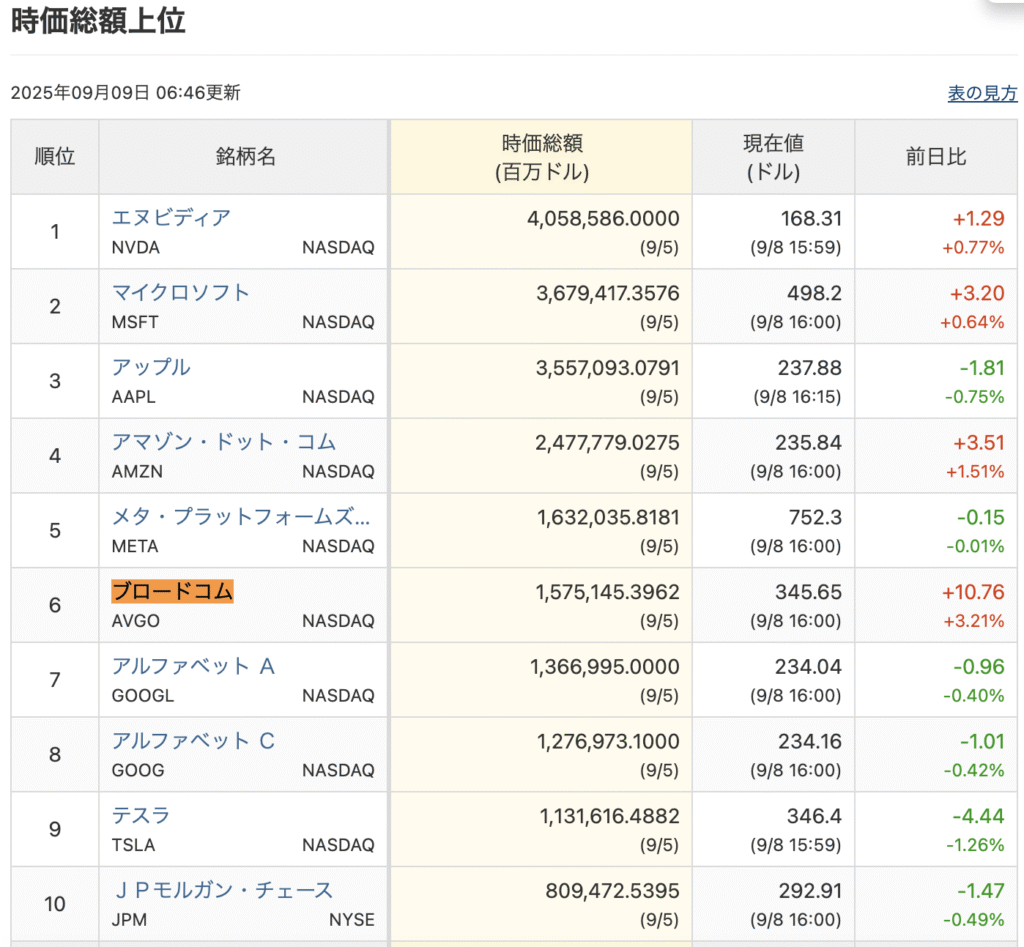Open the アルファベット A stock link
The width and height of the screenshot is (1024, 947).
(x=193, y=666)
